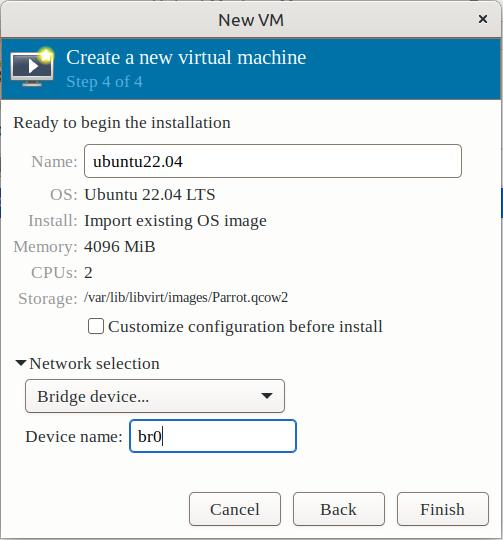Image resolution: width=503 pixels, height=540 pixels.
Task: Close the New VM dialog
Action: click(483, 19)
